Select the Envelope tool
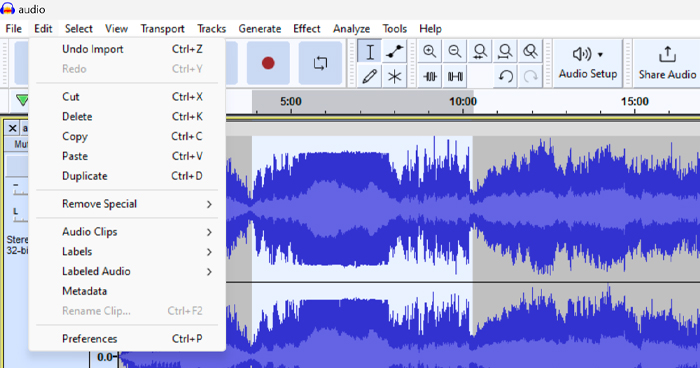700x368 pixels. point(395,52)
